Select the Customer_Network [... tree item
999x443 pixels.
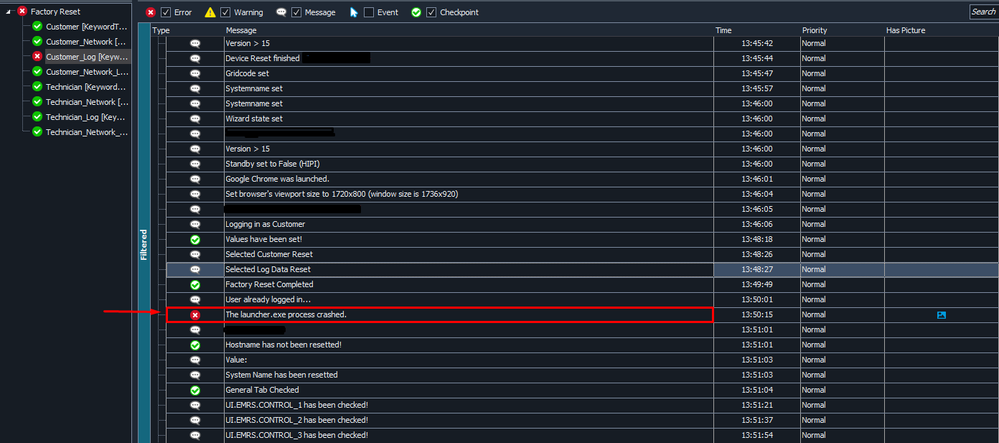click(87, 41)
